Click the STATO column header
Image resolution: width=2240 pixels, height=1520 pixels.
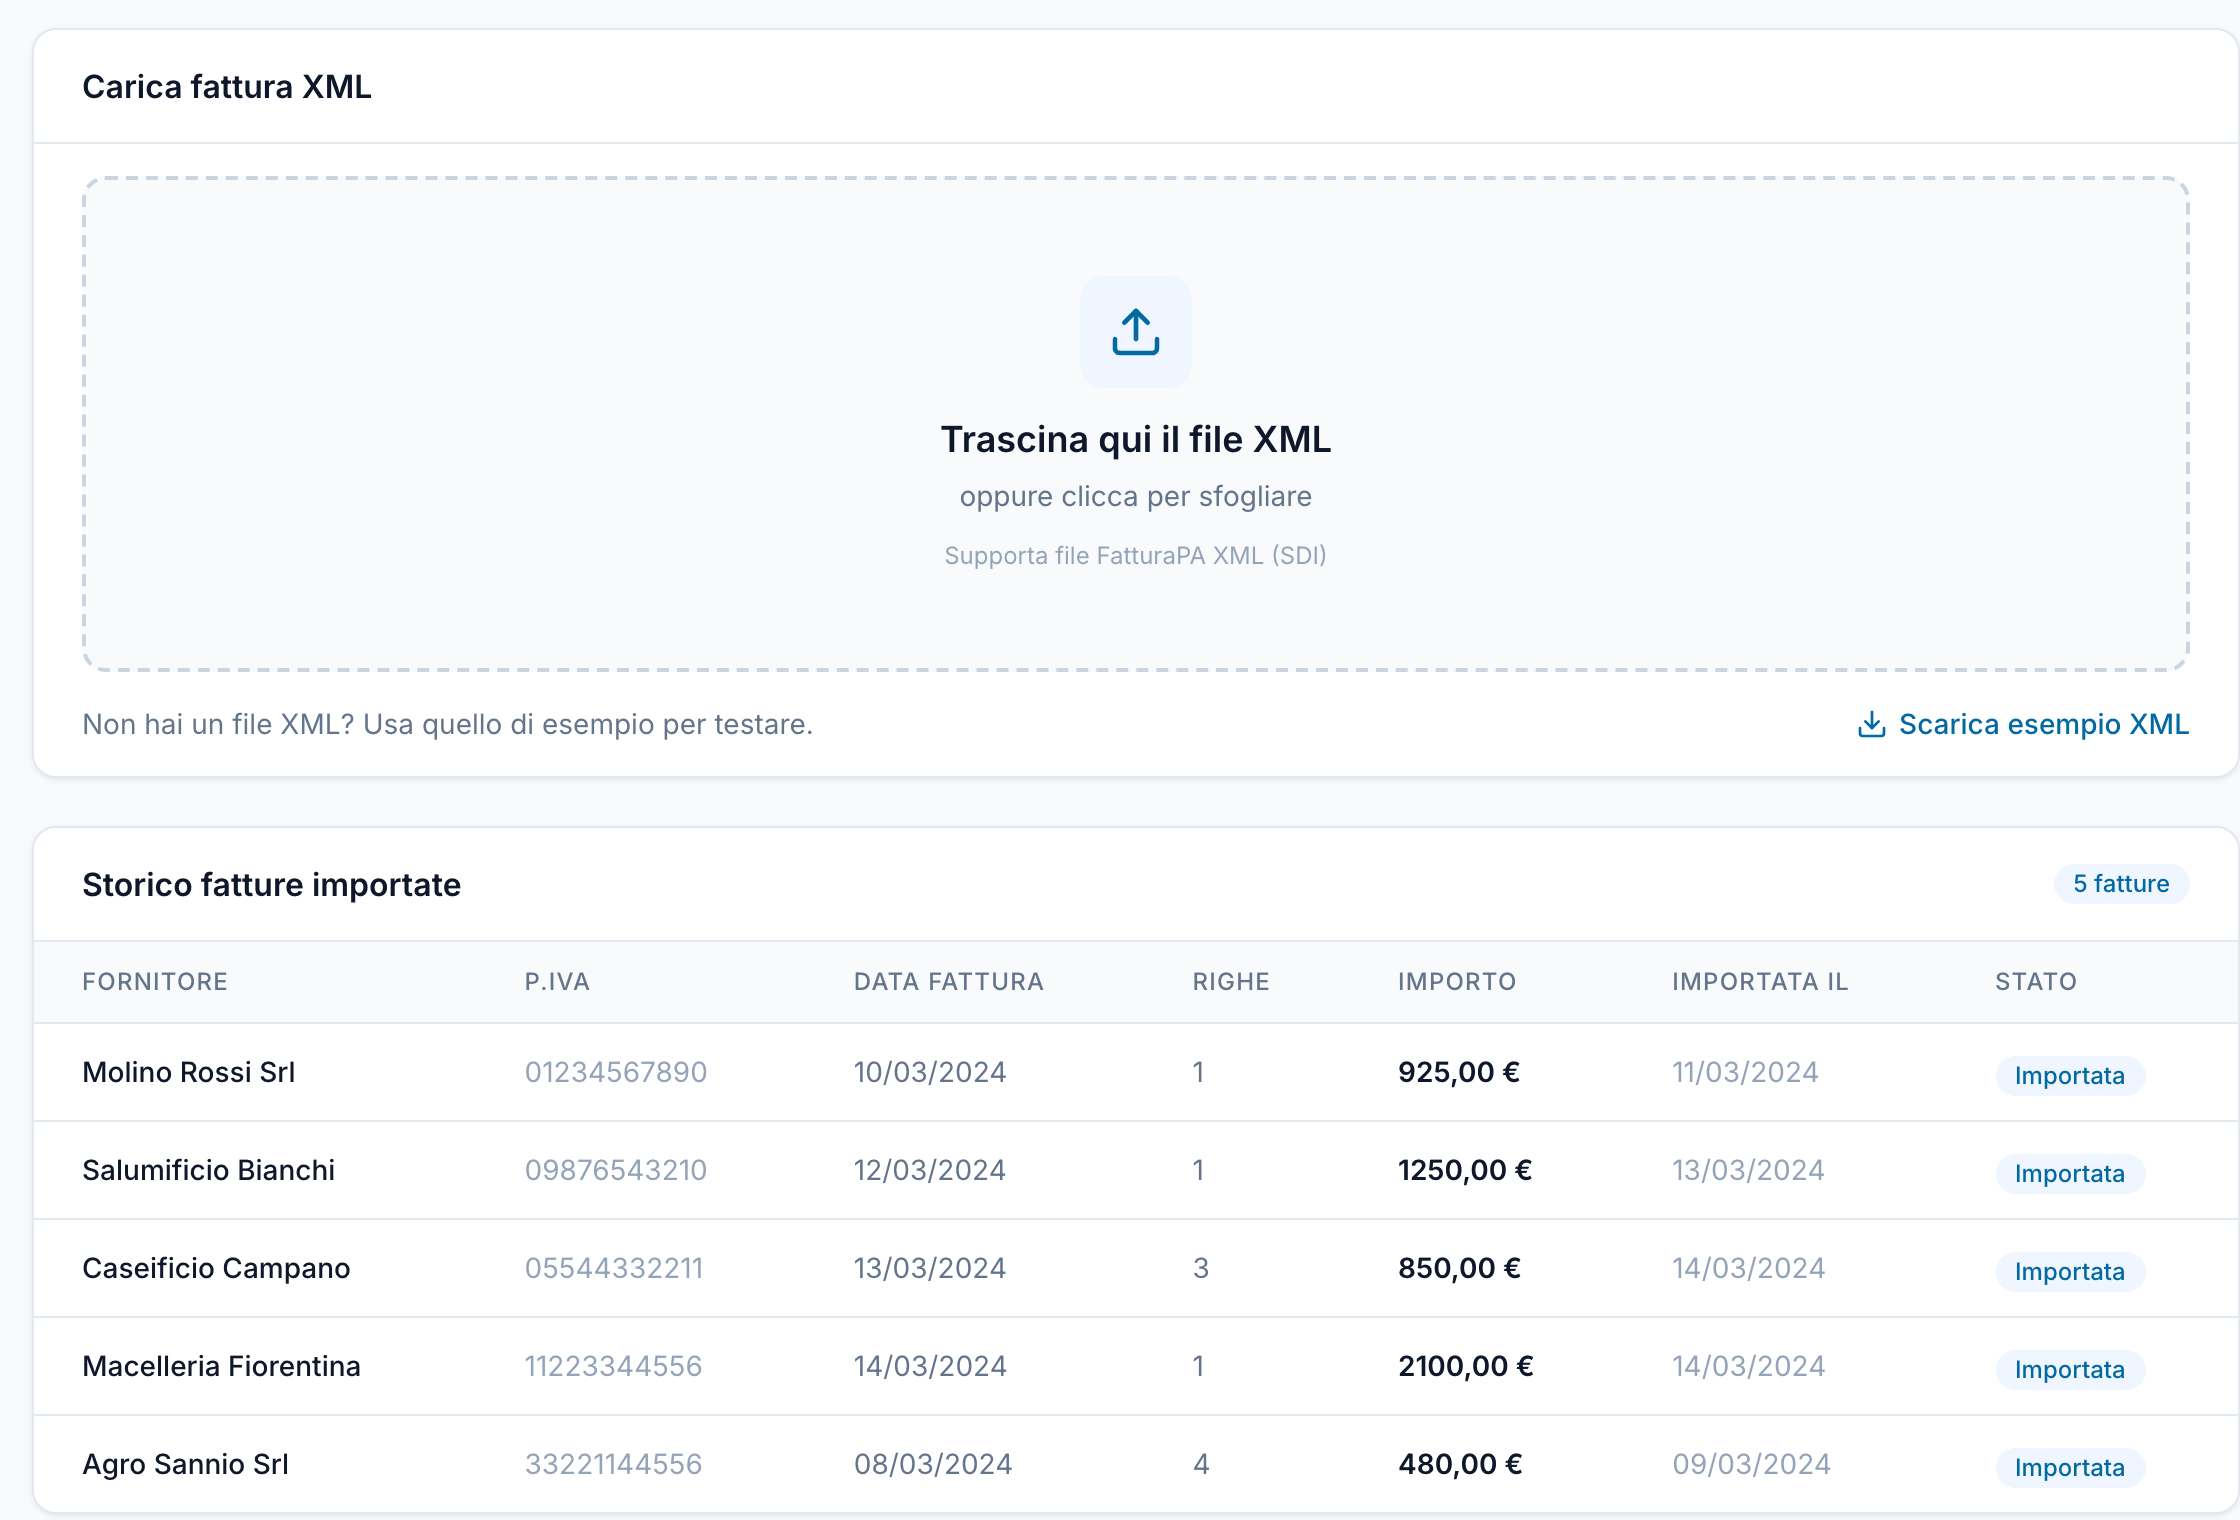coord(2035,982)
